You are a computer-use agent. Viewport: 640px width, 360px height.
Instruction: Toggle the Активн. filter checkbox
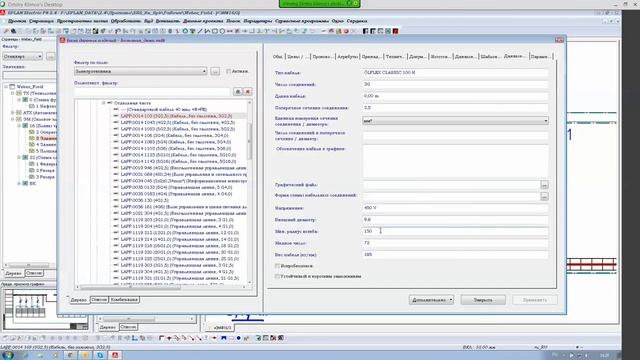229,71
